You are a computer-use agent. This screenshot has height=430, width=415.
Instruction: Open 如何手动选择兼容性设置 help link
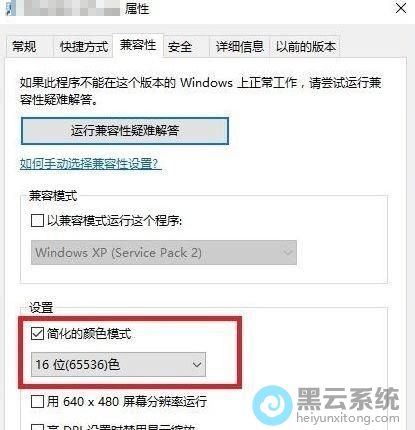[90, 164]
